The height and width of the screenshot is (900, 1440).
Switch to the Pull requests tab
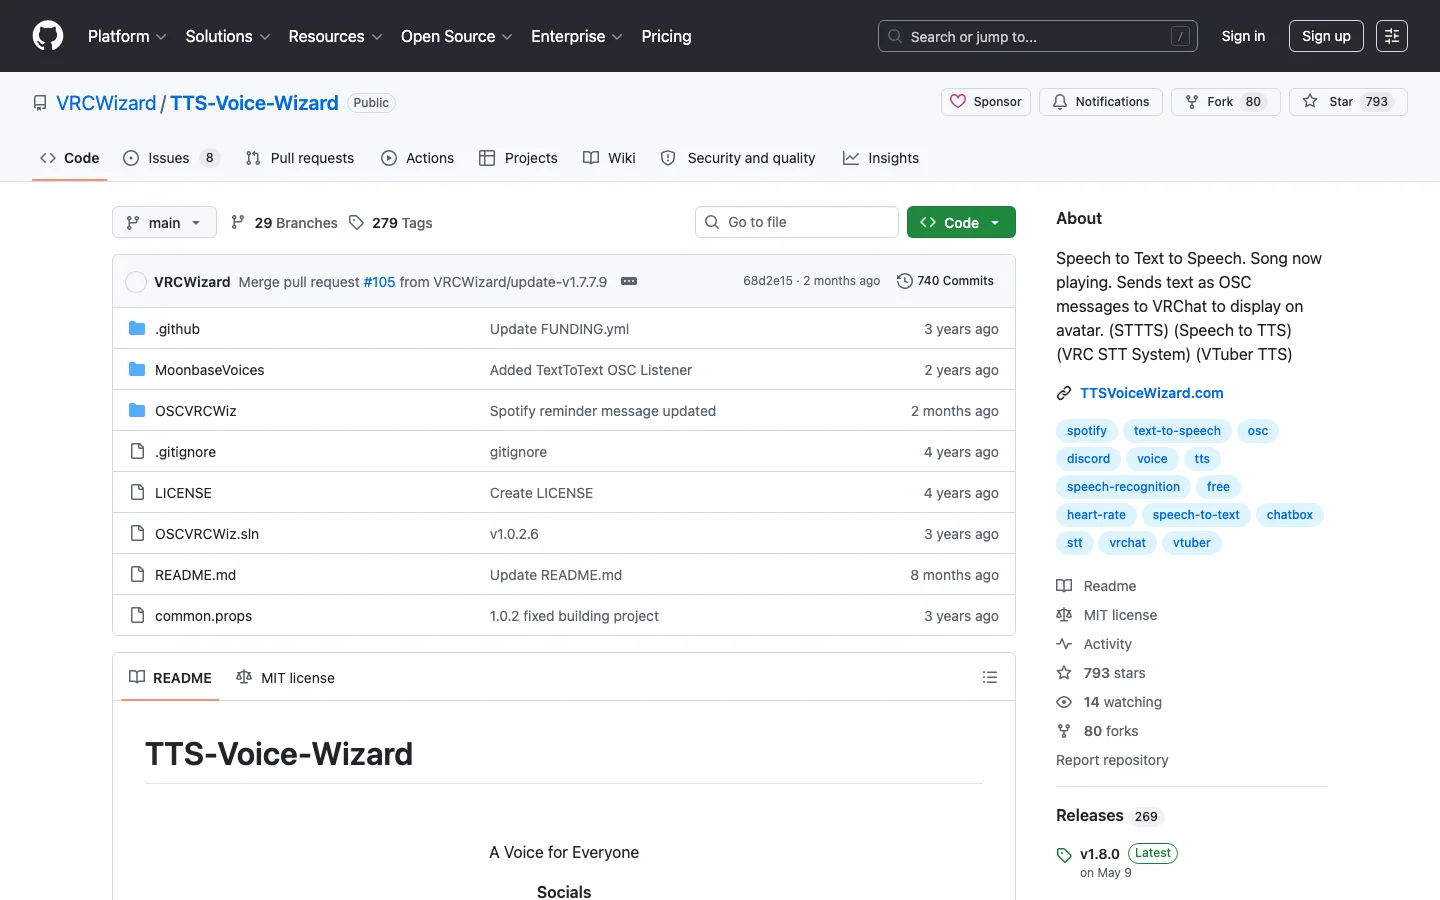(x=300, y=158)
